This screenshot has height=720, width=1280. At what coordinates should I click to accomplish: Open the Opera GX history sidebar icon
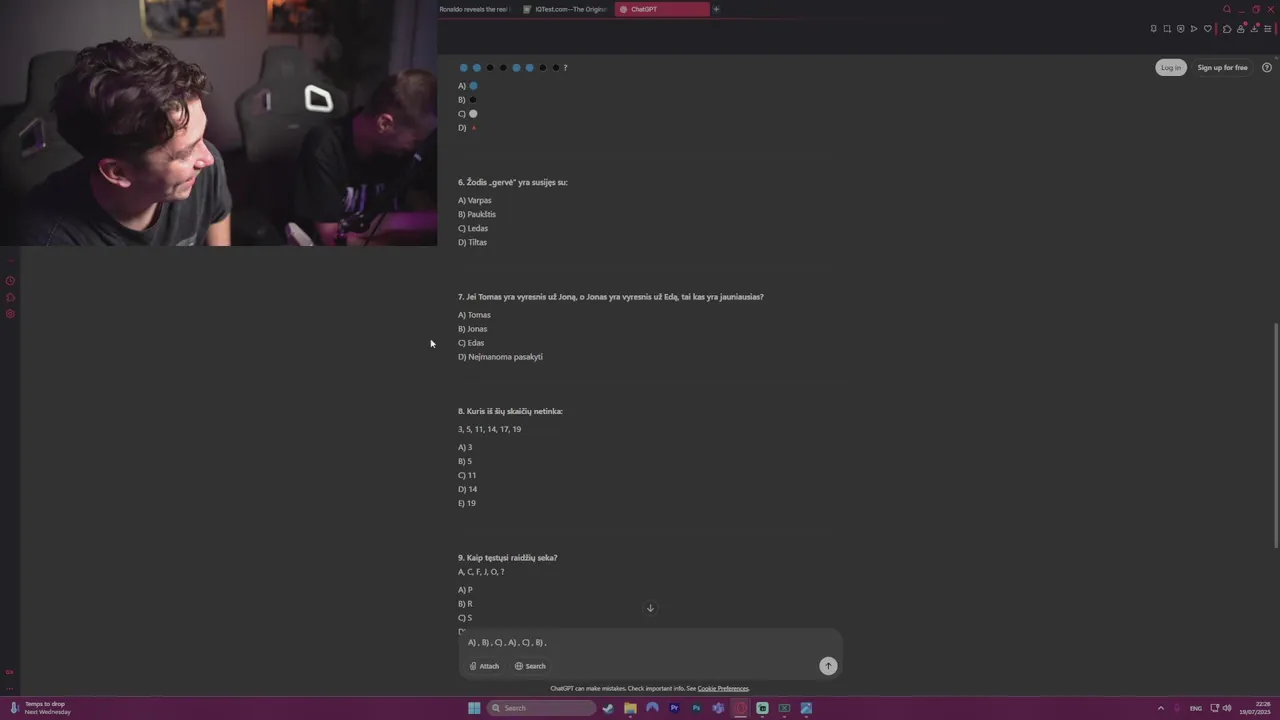point(10,281)
